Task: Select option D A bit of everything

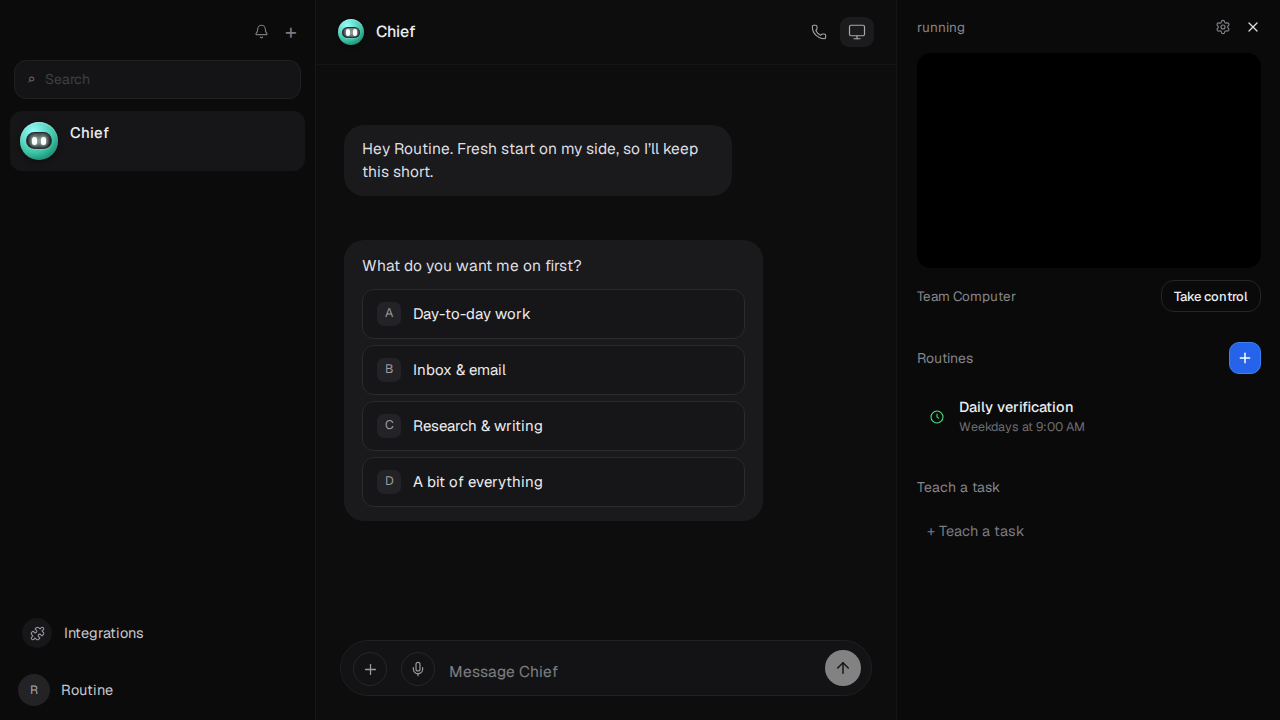Action: click(x=553, y=482)
